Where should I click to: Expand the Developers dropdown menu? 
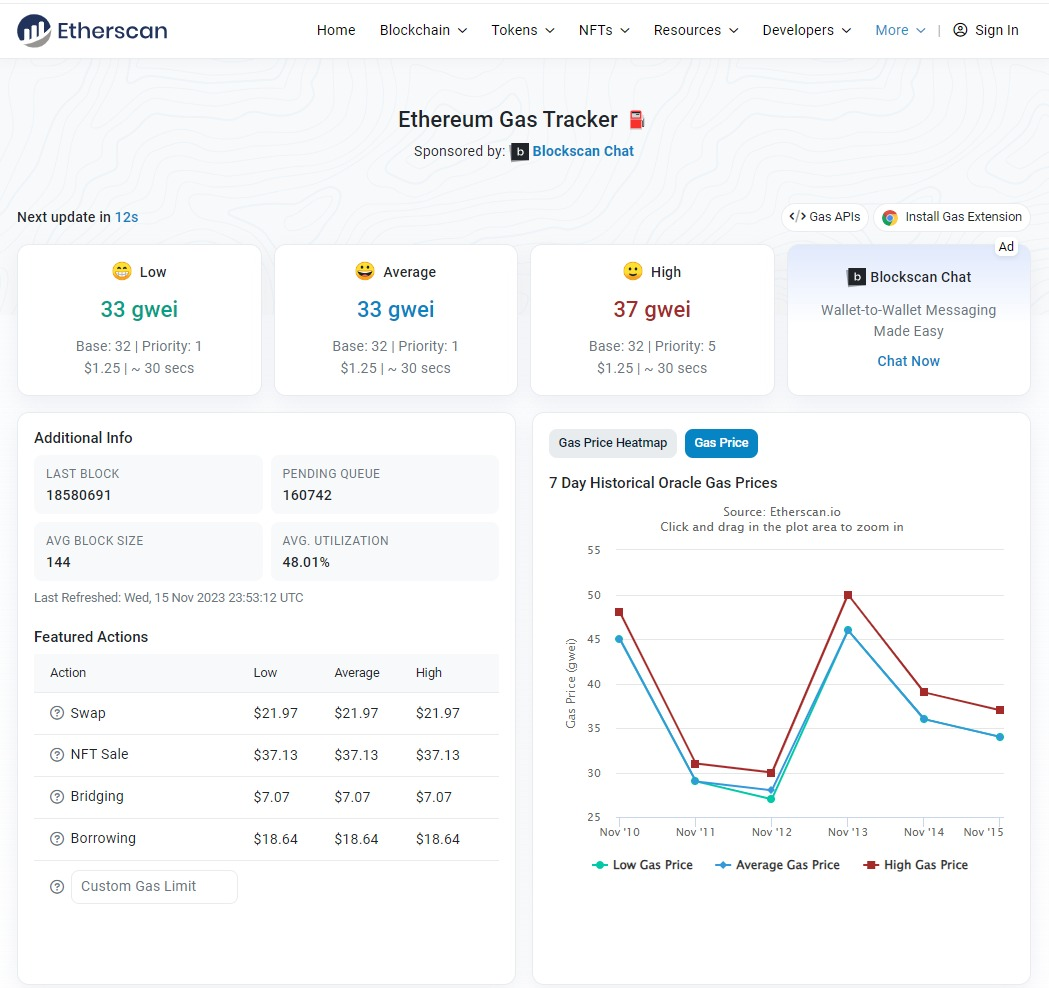(x=806, y=30)
